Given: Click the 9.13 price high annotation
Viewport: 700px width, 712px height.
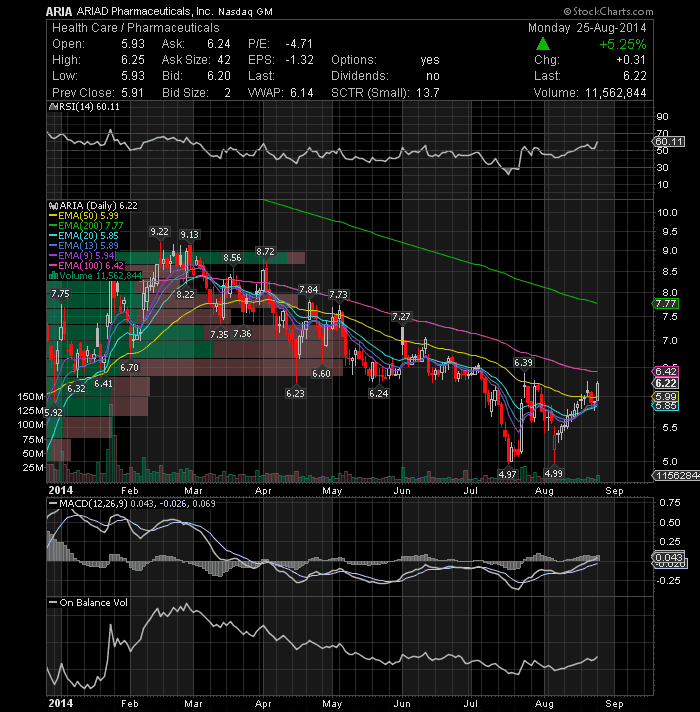Looking at the screenshot, I should pos(189,234).
